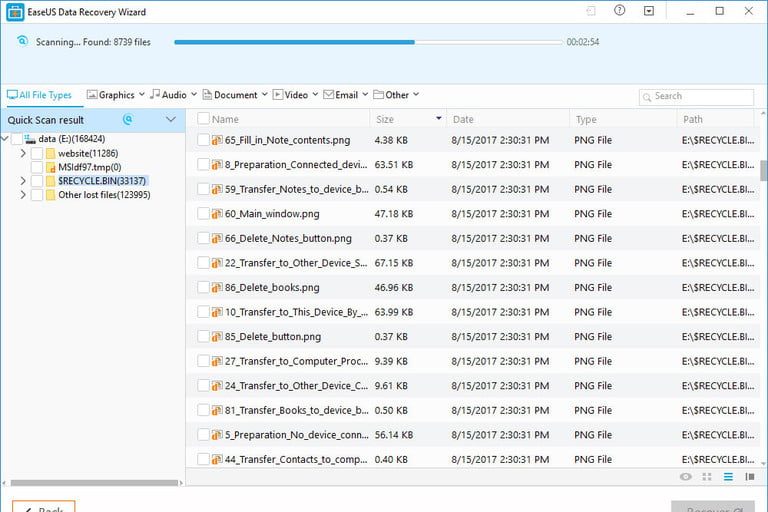
Task: Toggle the preview pane view icon
Action: pyautogui.click(x=749, y=477)
